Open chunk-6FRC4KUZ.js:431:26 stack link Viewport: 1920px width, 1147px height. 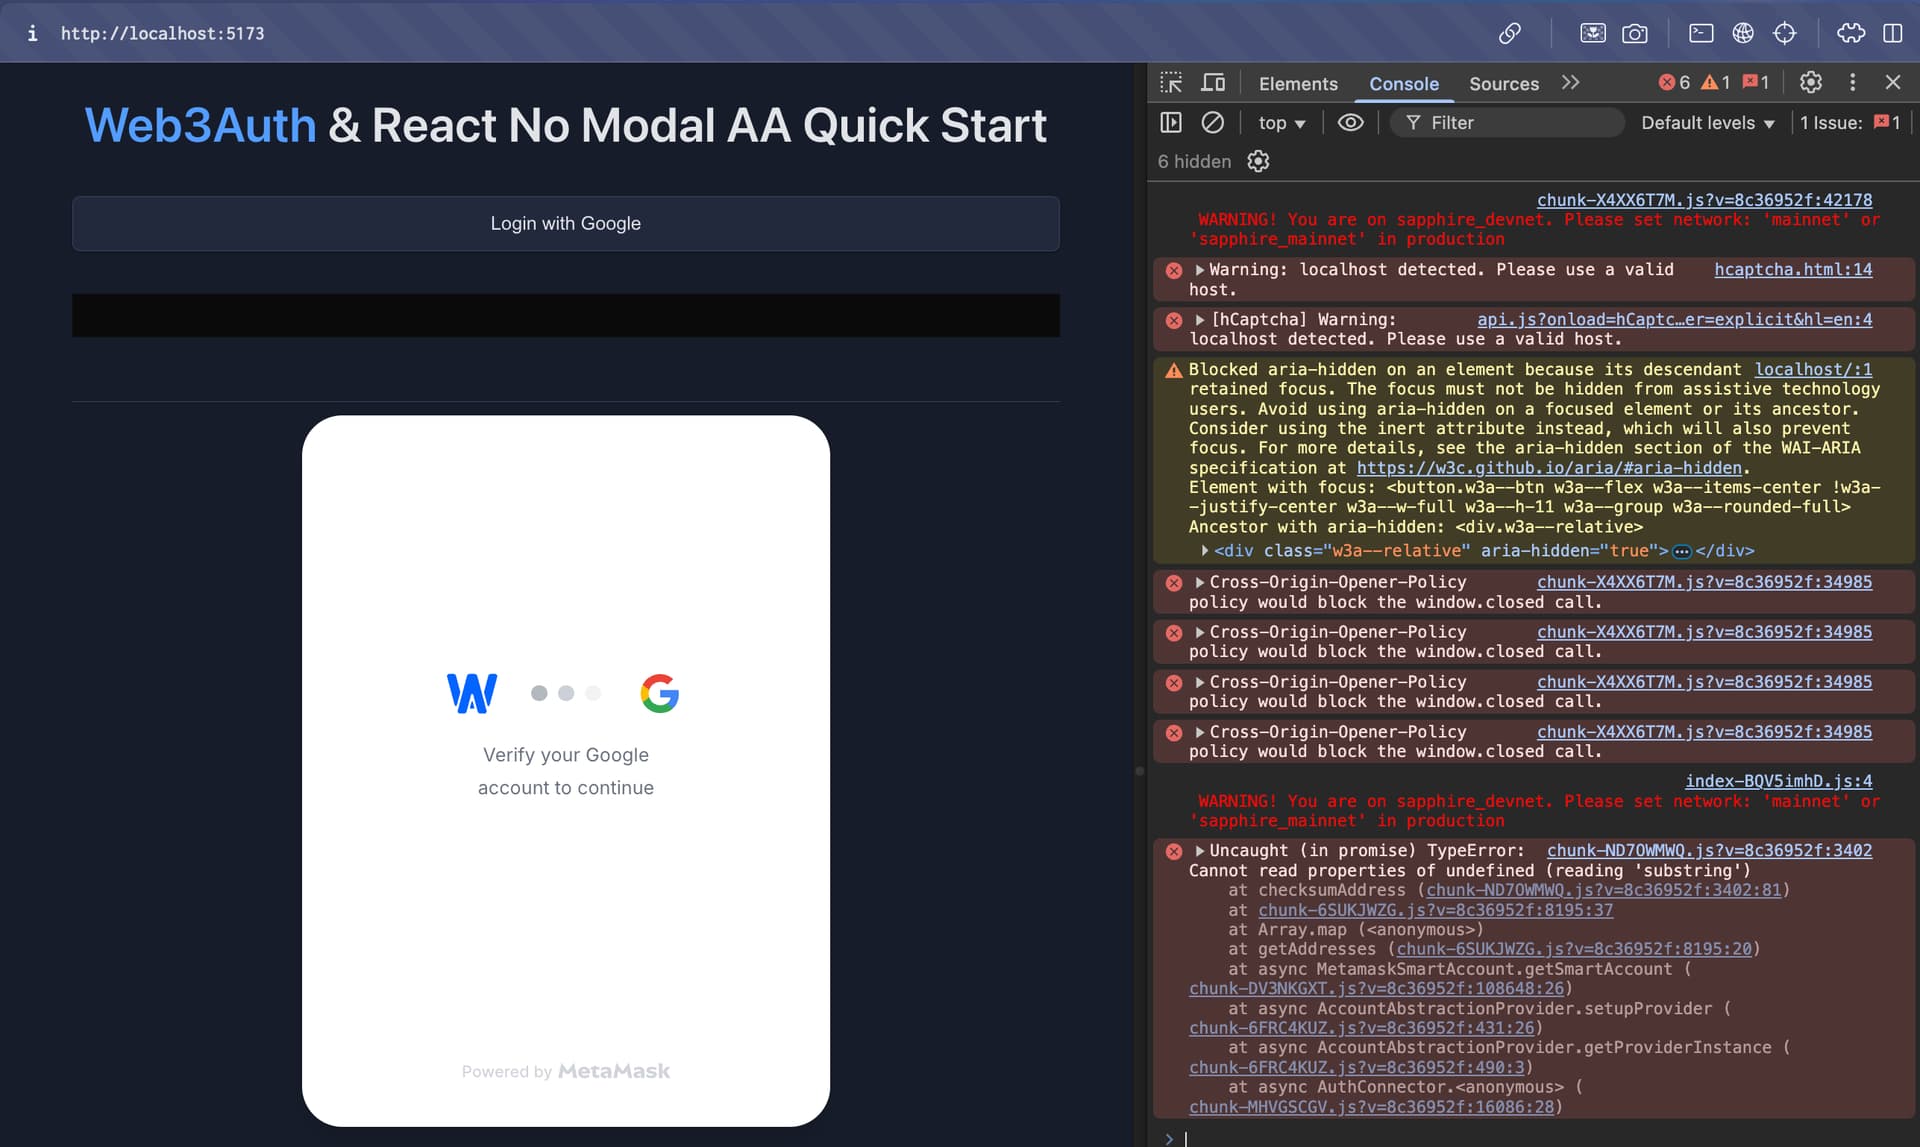[x=1361, y=1028]
